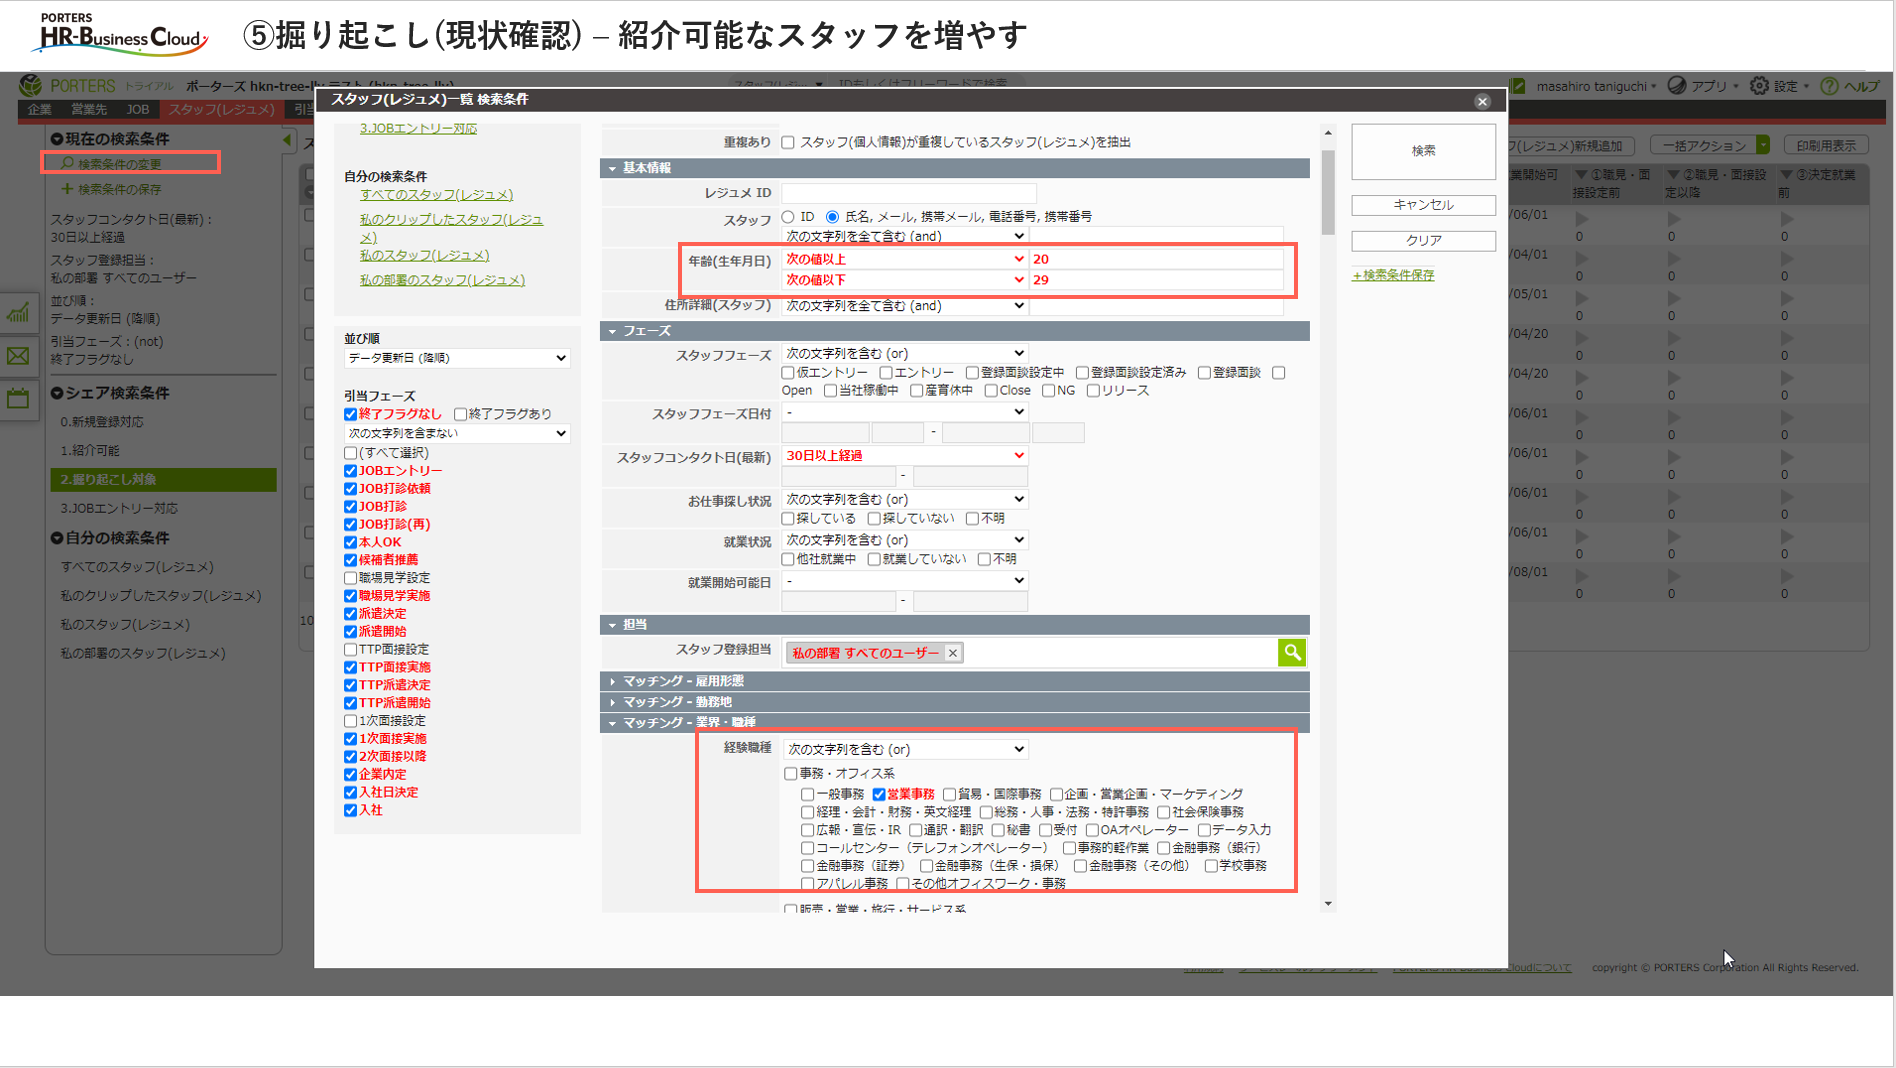Open the アプリ icon menu
The width and height of the screenshot is (1896, 1068).
[1677, 86]
